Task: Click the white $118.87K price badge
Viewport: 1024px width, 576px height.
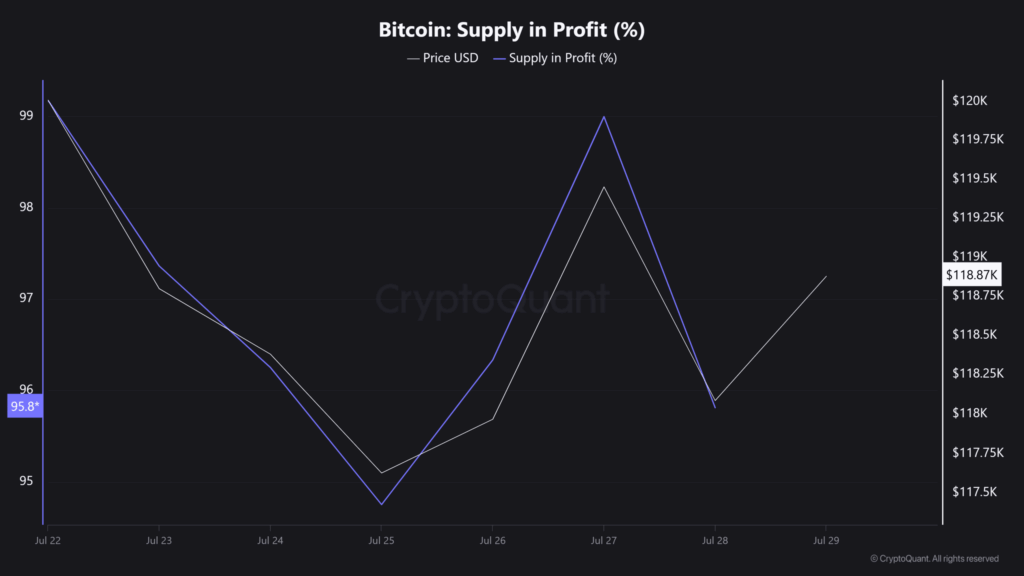Action: [973, 274]
